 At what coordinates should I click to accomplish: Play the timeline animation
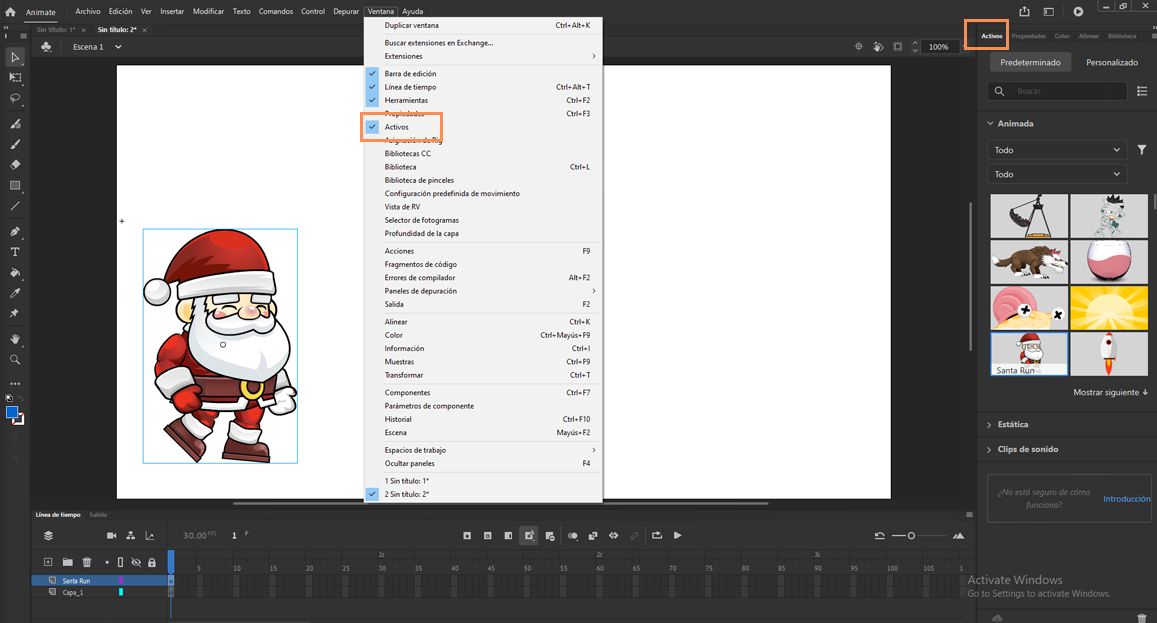coord(677,535)
